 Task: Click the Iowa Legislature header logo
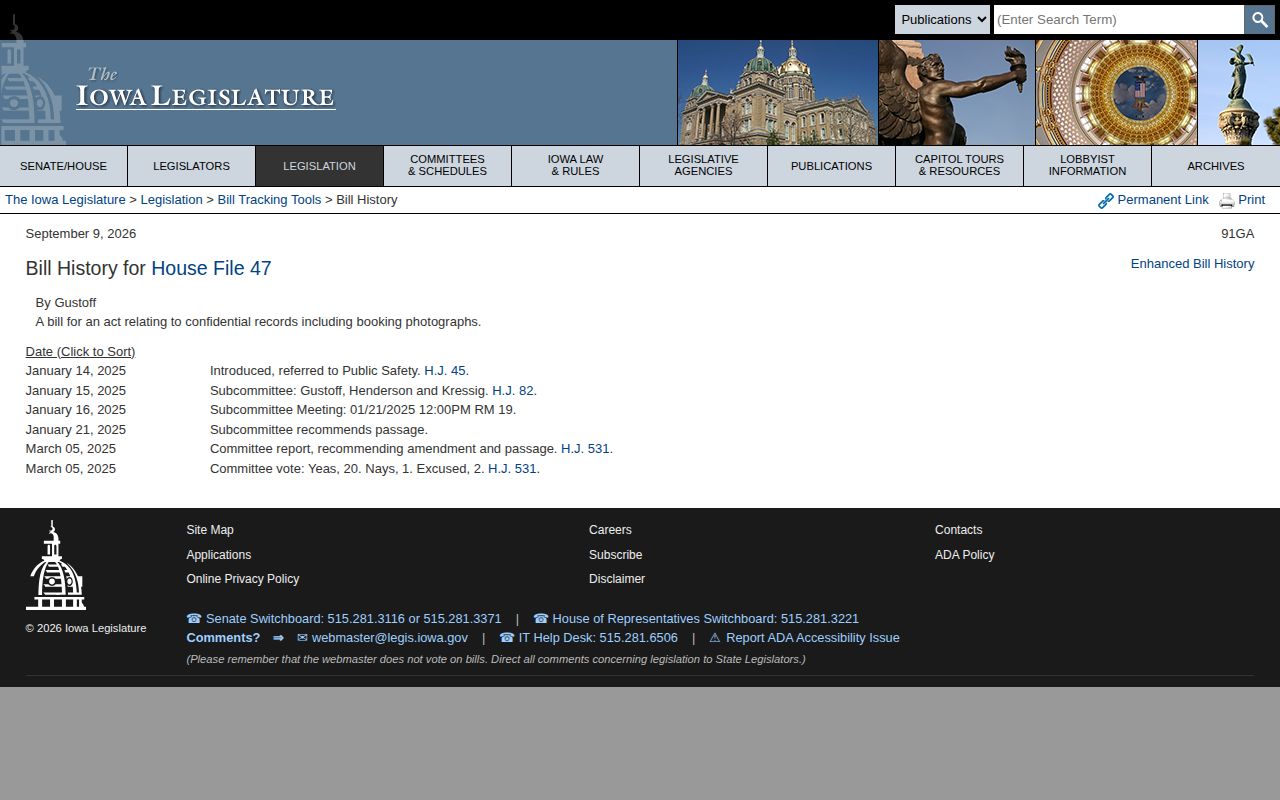point(205,89)
